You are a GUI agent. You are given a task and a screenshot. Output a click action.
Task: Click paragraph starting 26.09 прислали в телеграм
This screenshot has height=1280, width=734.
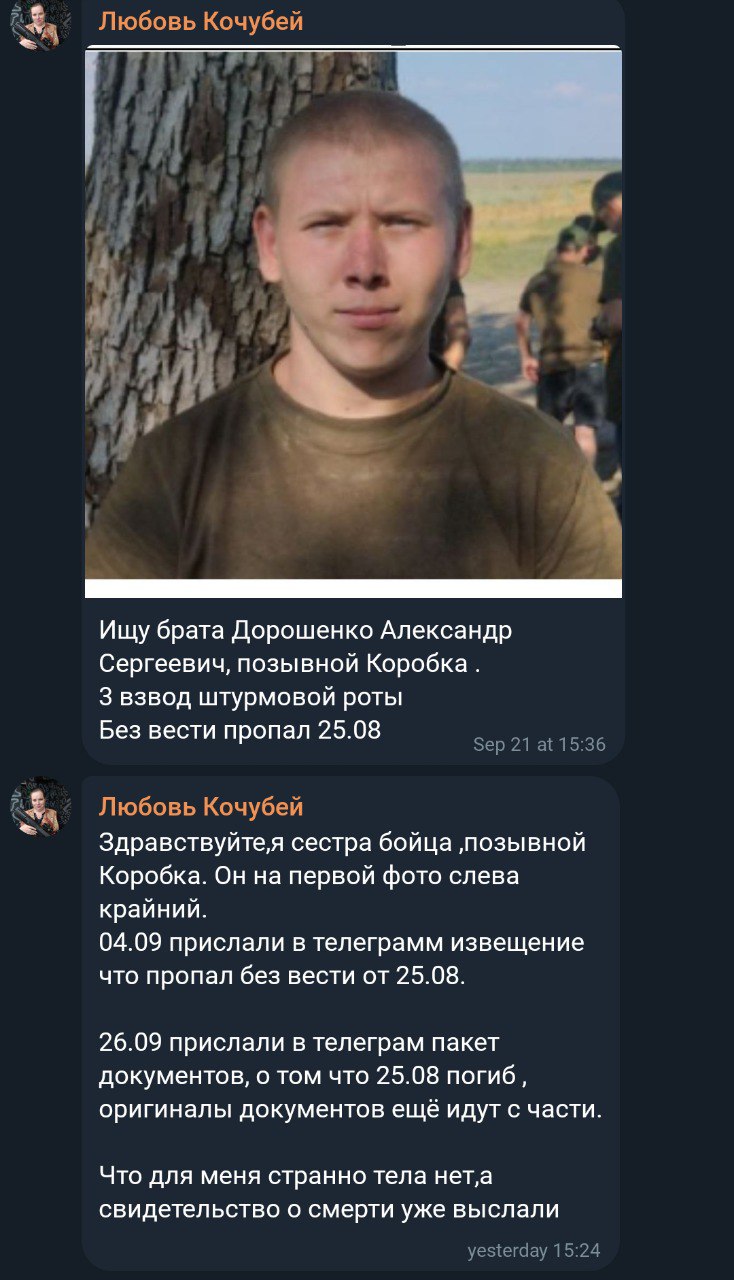[x=351, y=1077]
